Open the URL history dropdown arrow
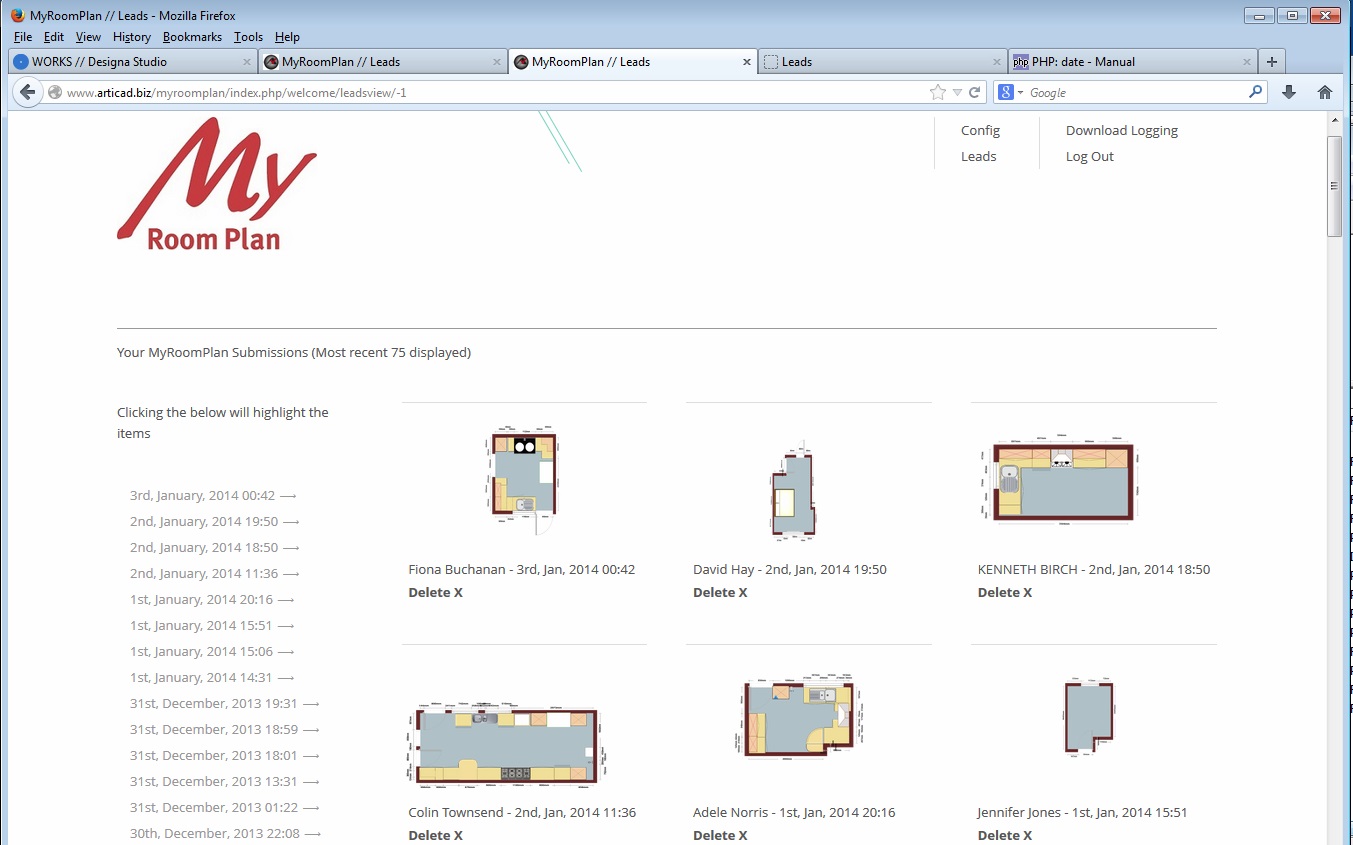The width and height of the screenshot is (1353, 845). [x=957, y=92]
